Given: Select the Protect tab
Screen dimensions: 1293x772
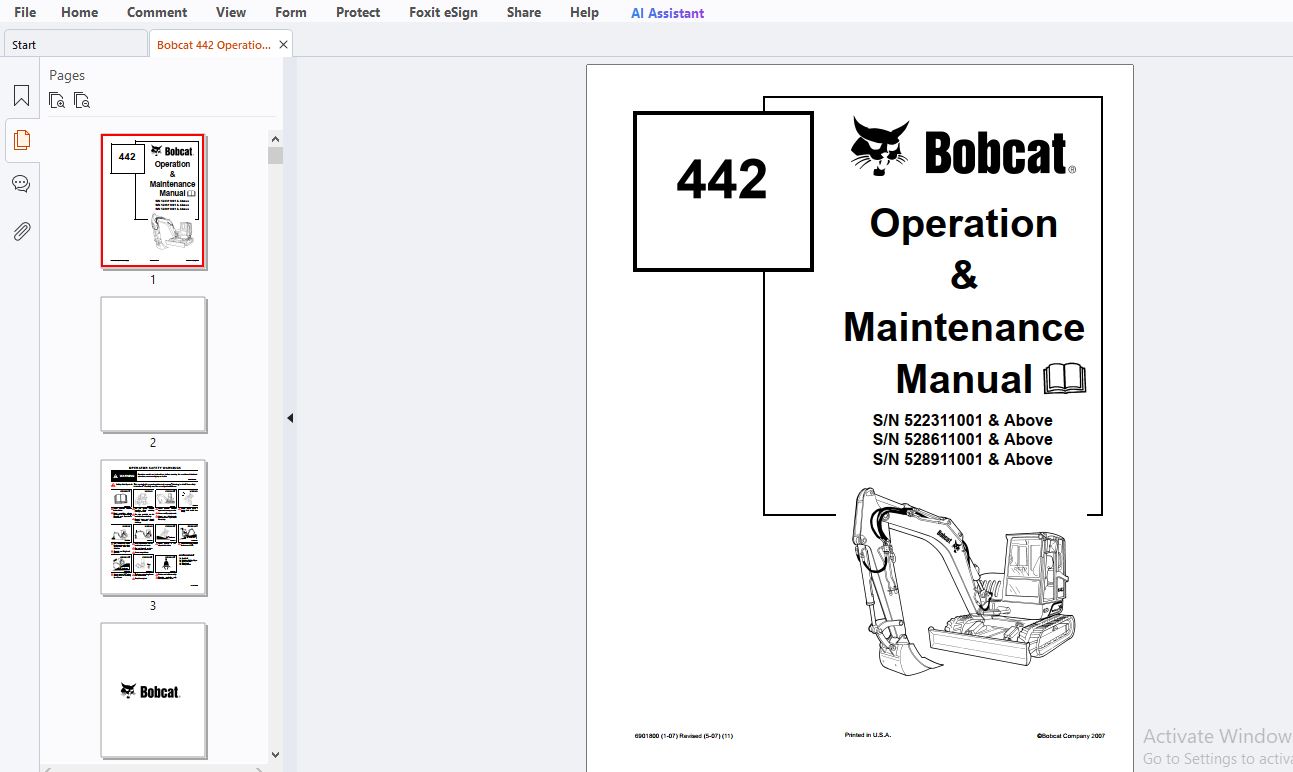Looking at the screenshot, I should (358, 12).
